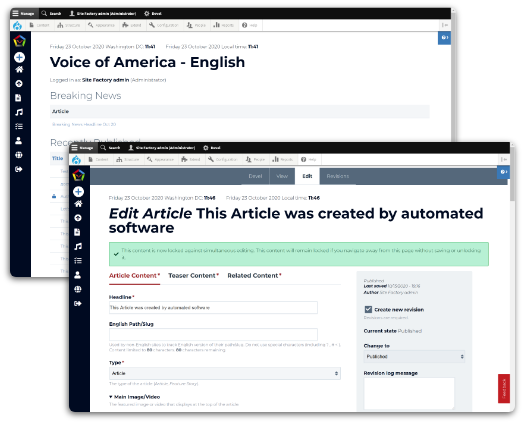523x424 pixels.
Task: Go home via house icon in Edit Article sidebar
Action: 78,204
